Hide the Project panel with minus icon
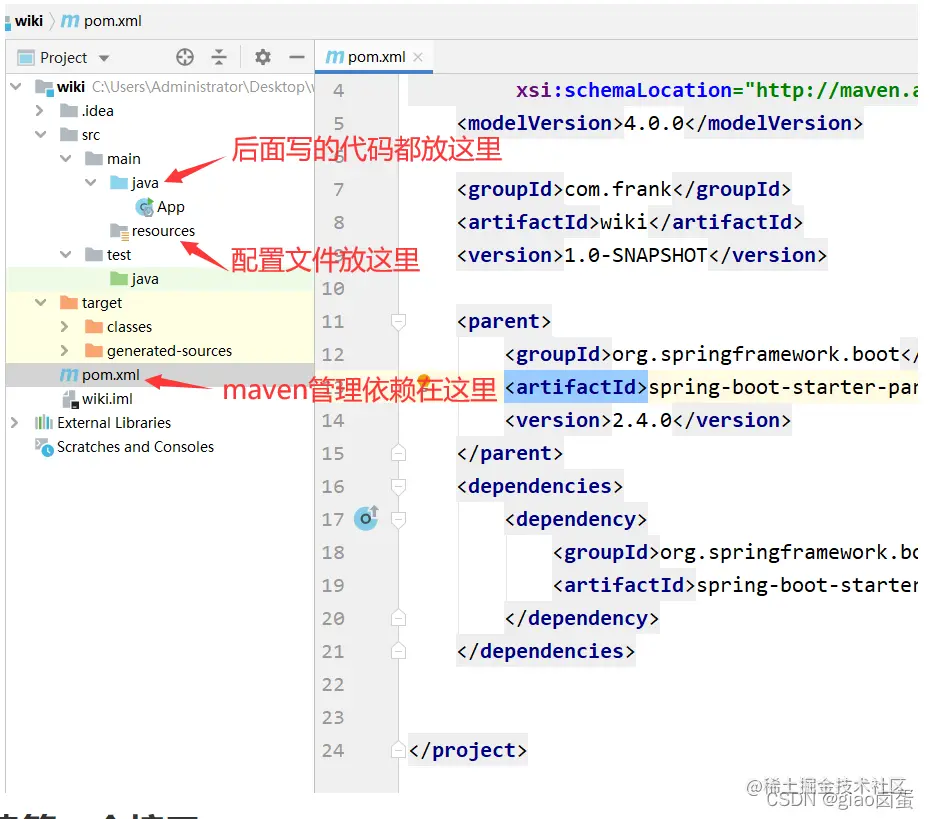 click(297, 57)
